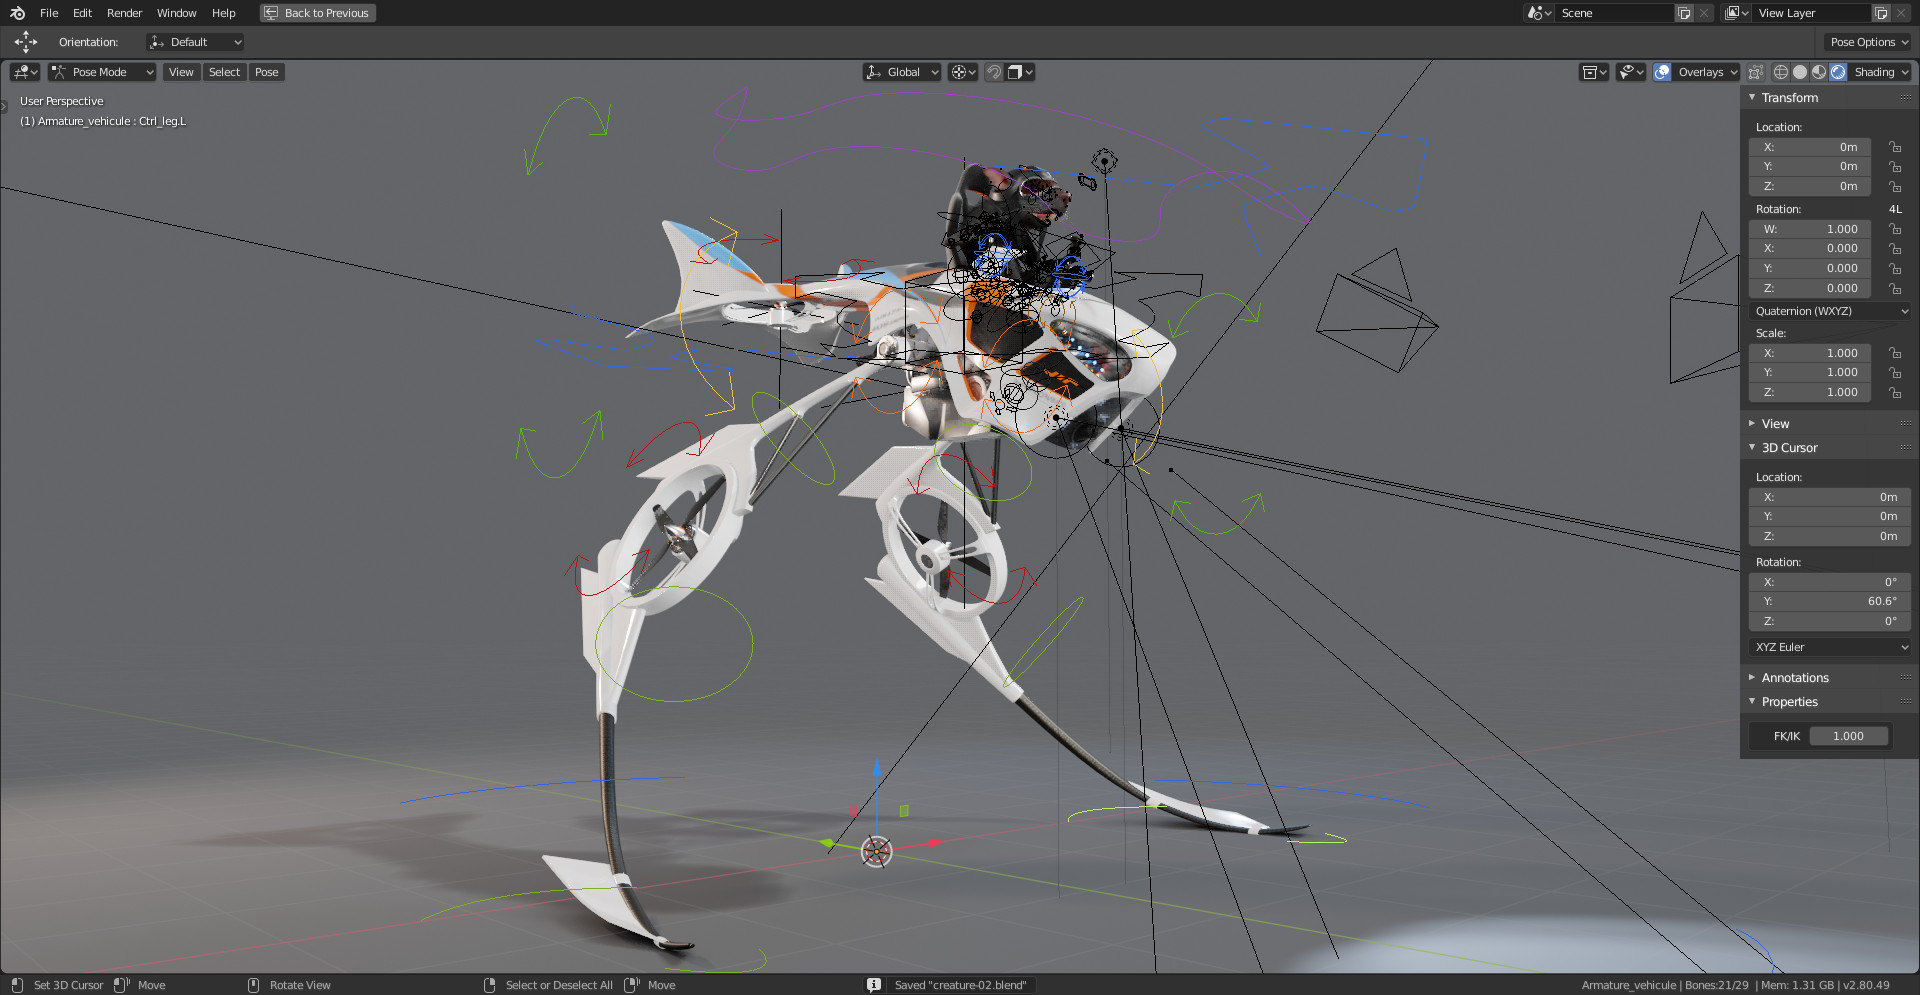This screenshot has height=995, width=1920.
Task: Lock the Transform Location X
Action: pos(1894,147)
